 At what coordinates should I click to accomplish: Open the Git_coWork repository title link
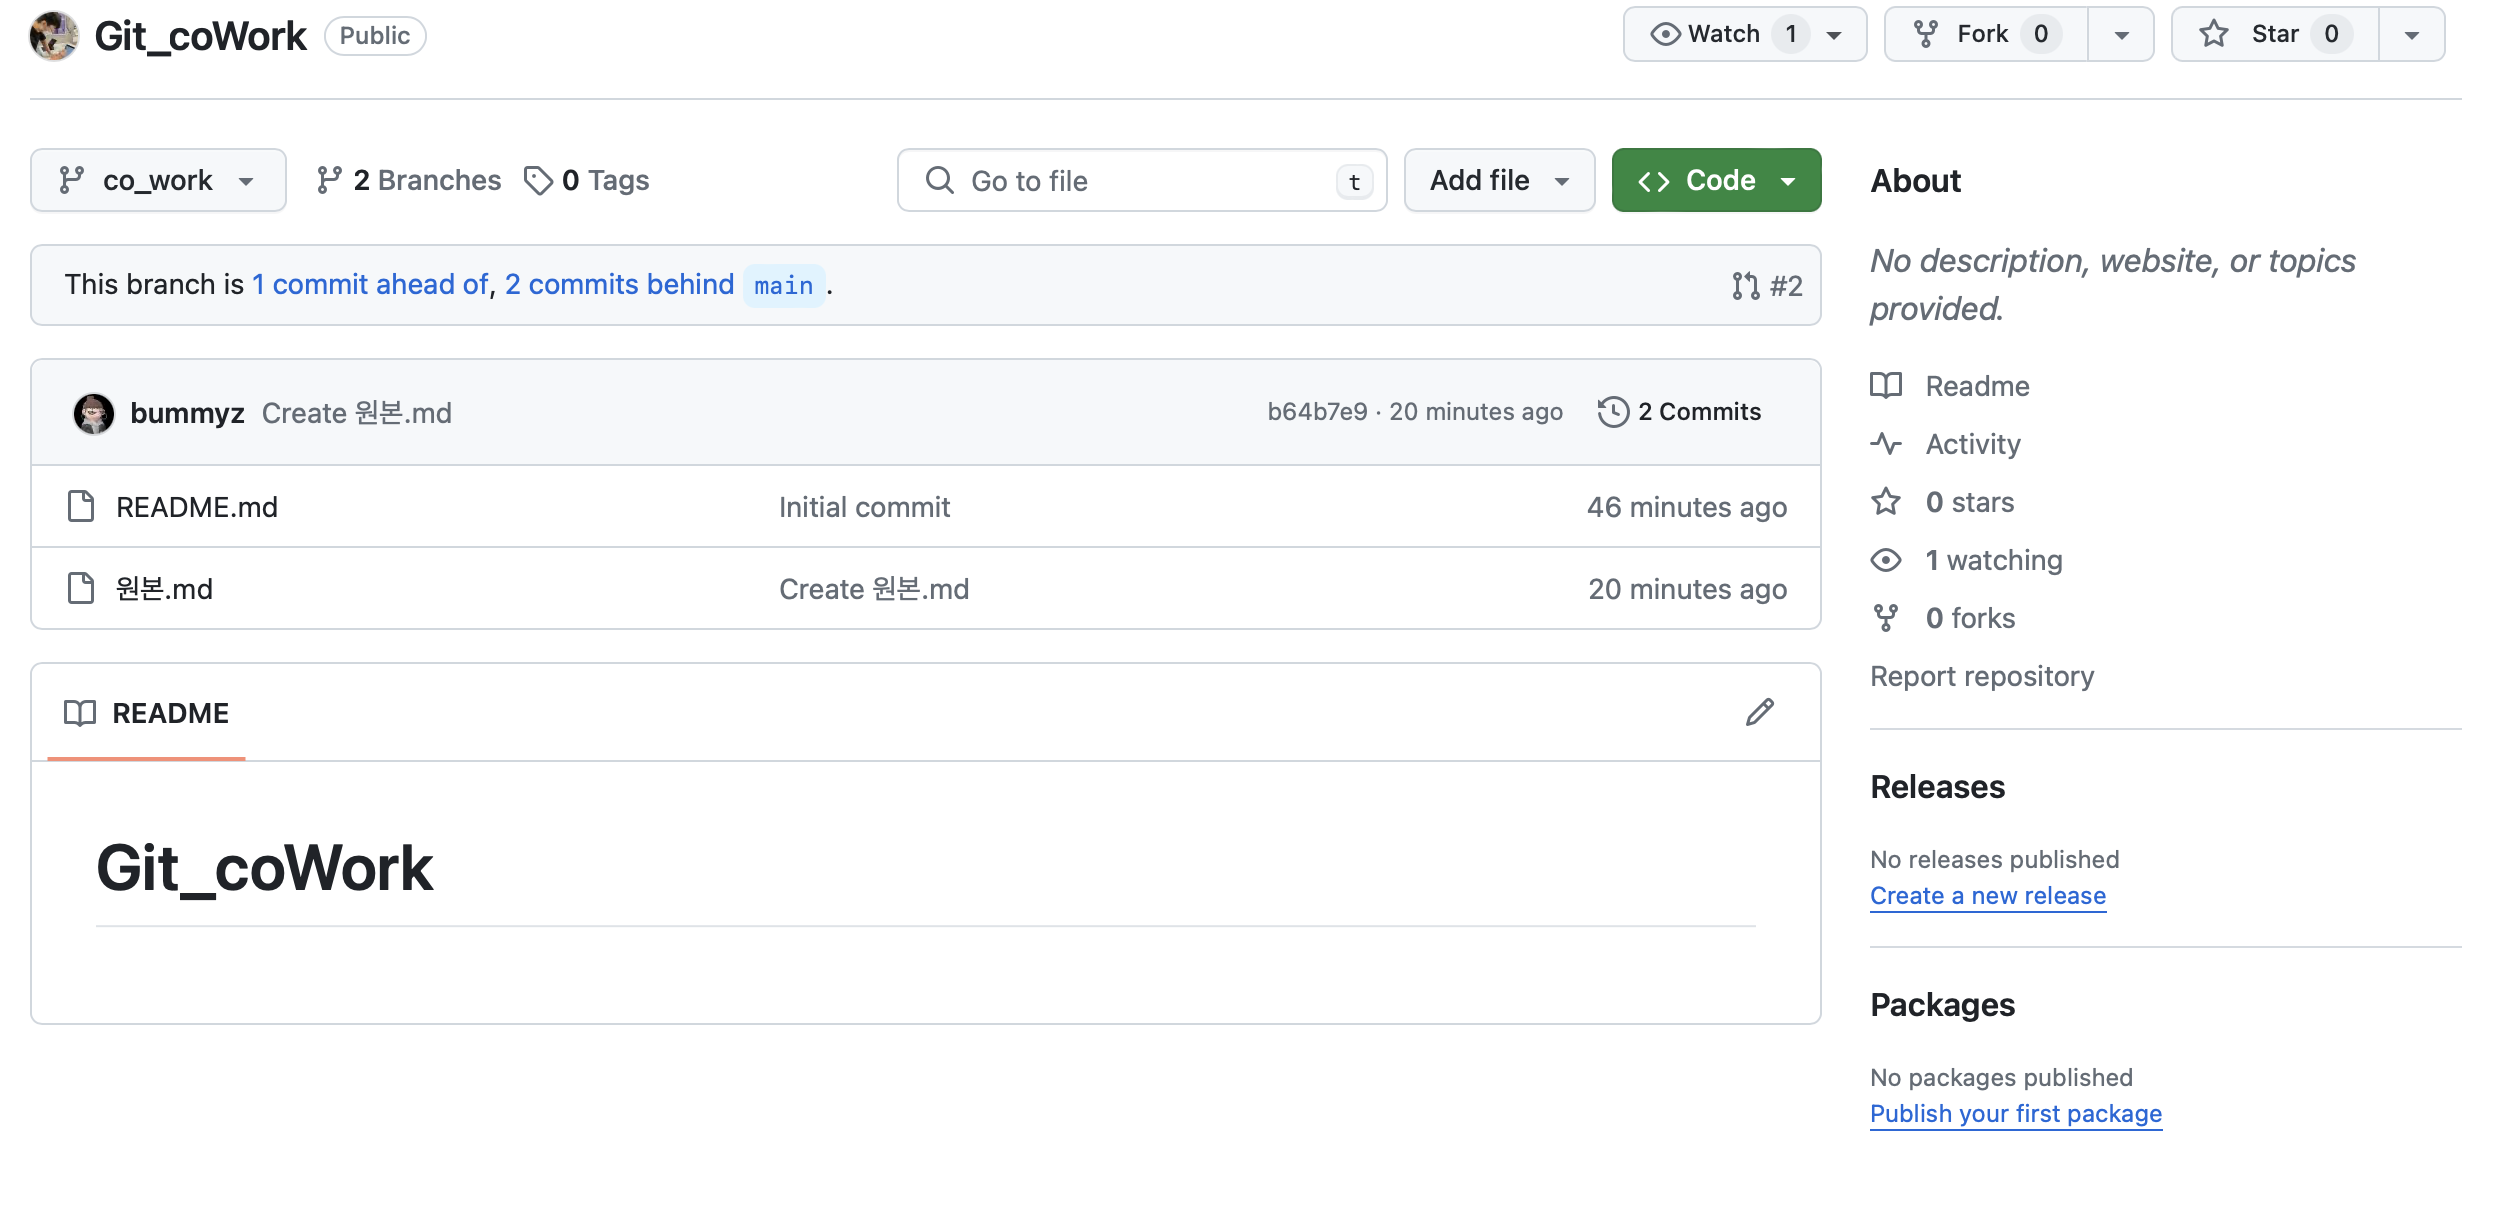coord(200,36)
